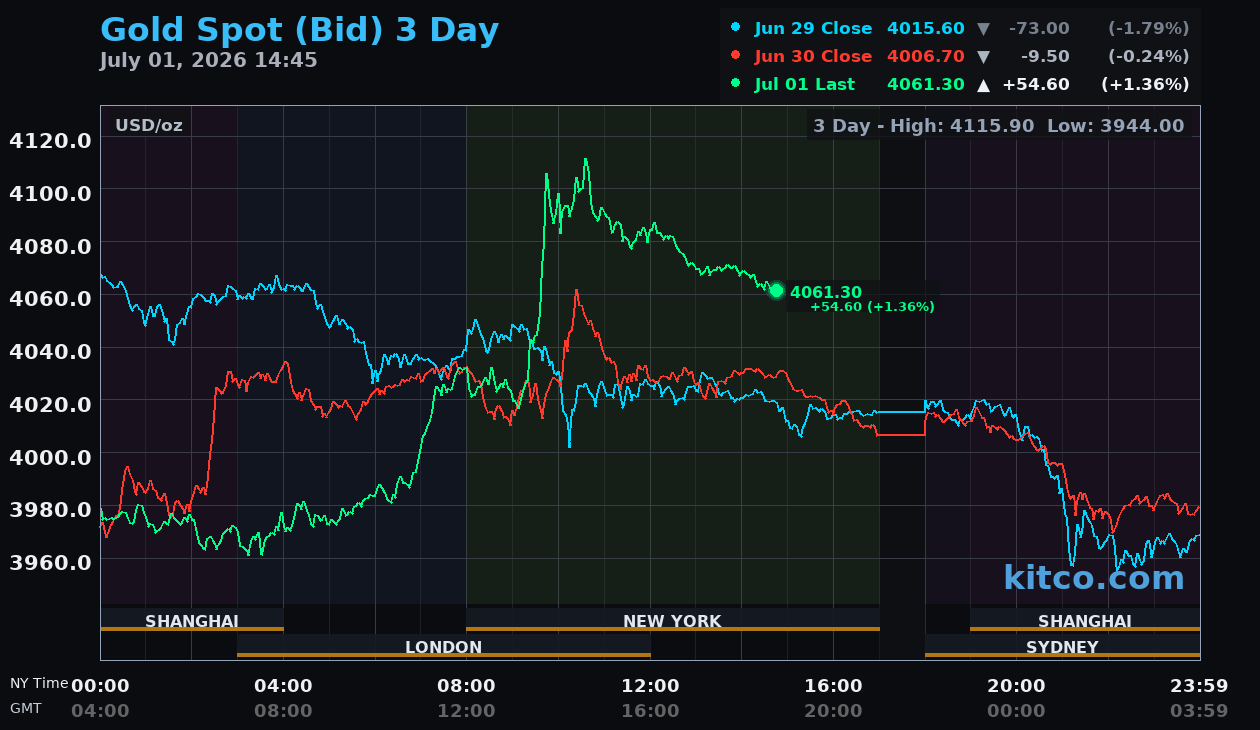Click the right SHANGHAI session bar
This screenshot has width=1260, height=730.
1085,621
